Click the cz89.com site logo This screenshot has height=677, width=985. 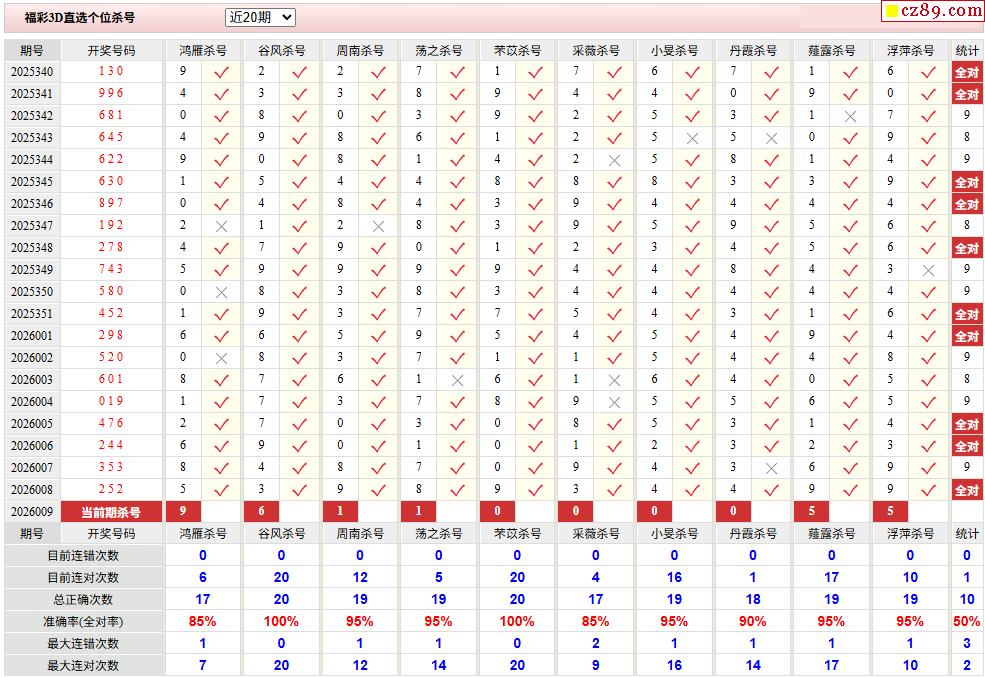932,11
